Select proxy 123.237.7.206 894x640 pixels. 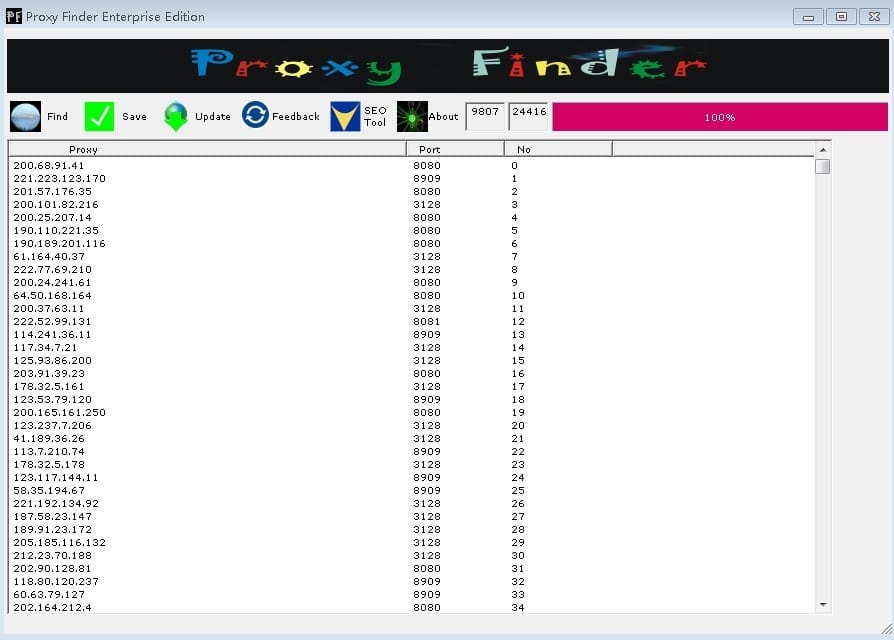(x=52, y=426)
